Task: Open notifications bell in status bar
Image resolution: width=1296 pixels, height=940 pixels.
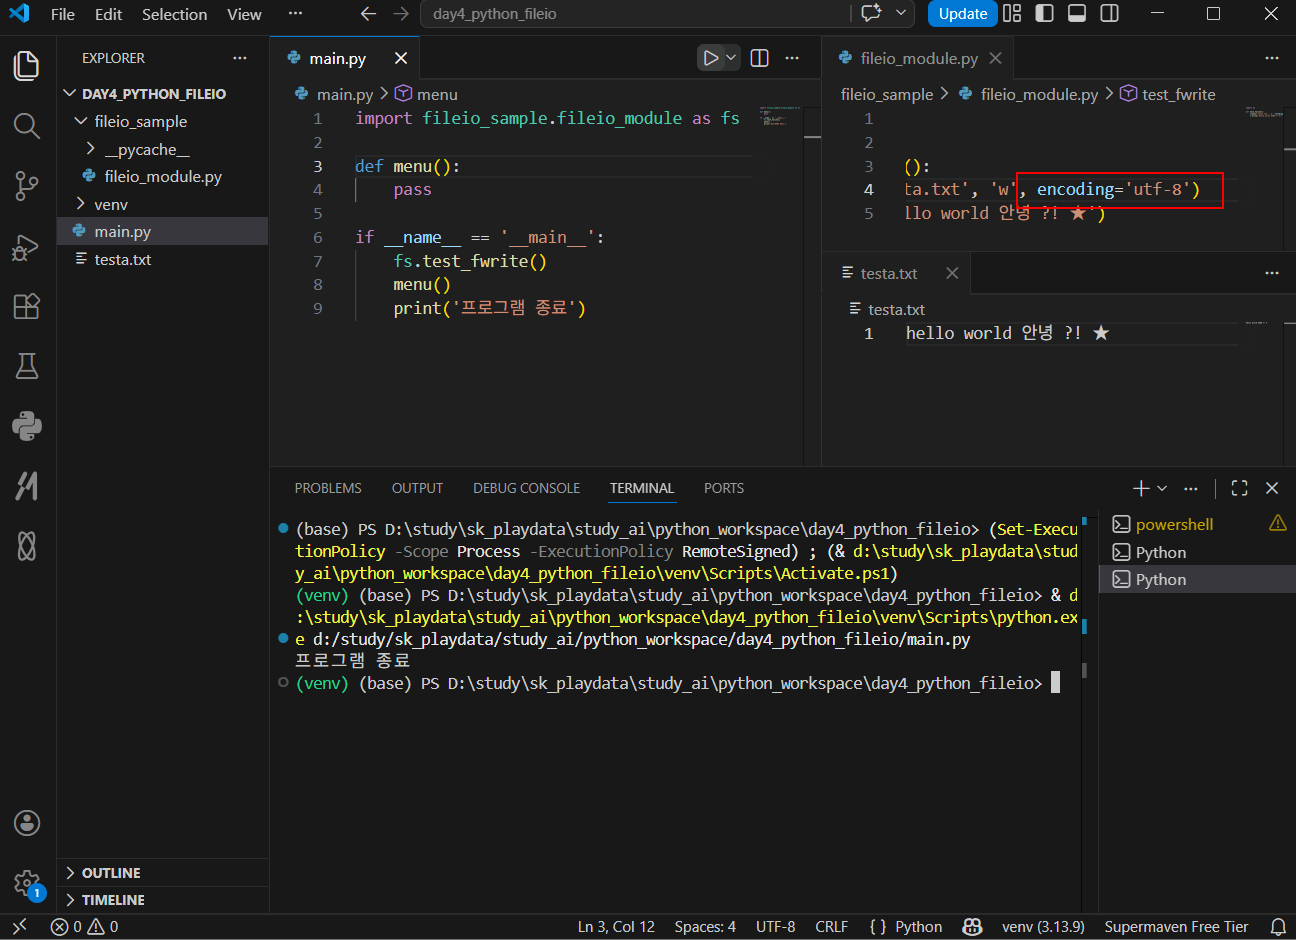Action: pyautogui.click(x=1278, y=927)
